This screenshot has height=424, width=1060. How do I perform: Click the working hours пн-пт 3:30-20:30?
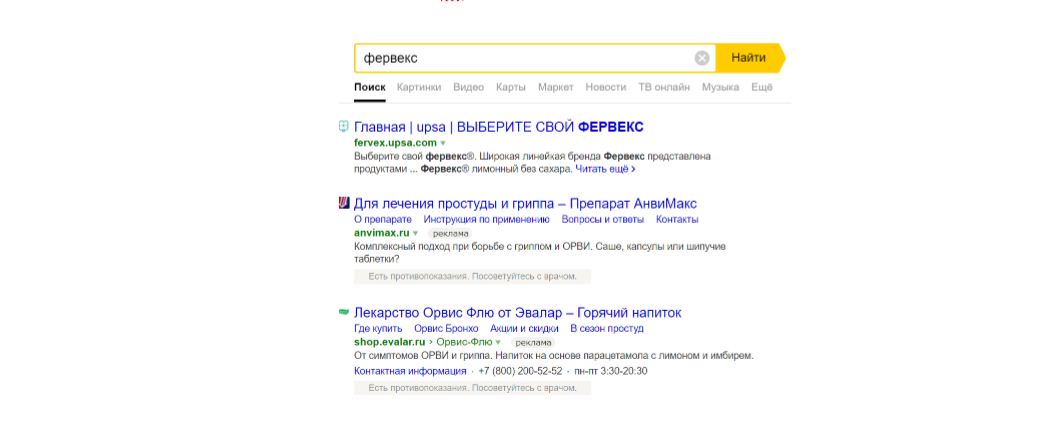(x=611, y=371)
